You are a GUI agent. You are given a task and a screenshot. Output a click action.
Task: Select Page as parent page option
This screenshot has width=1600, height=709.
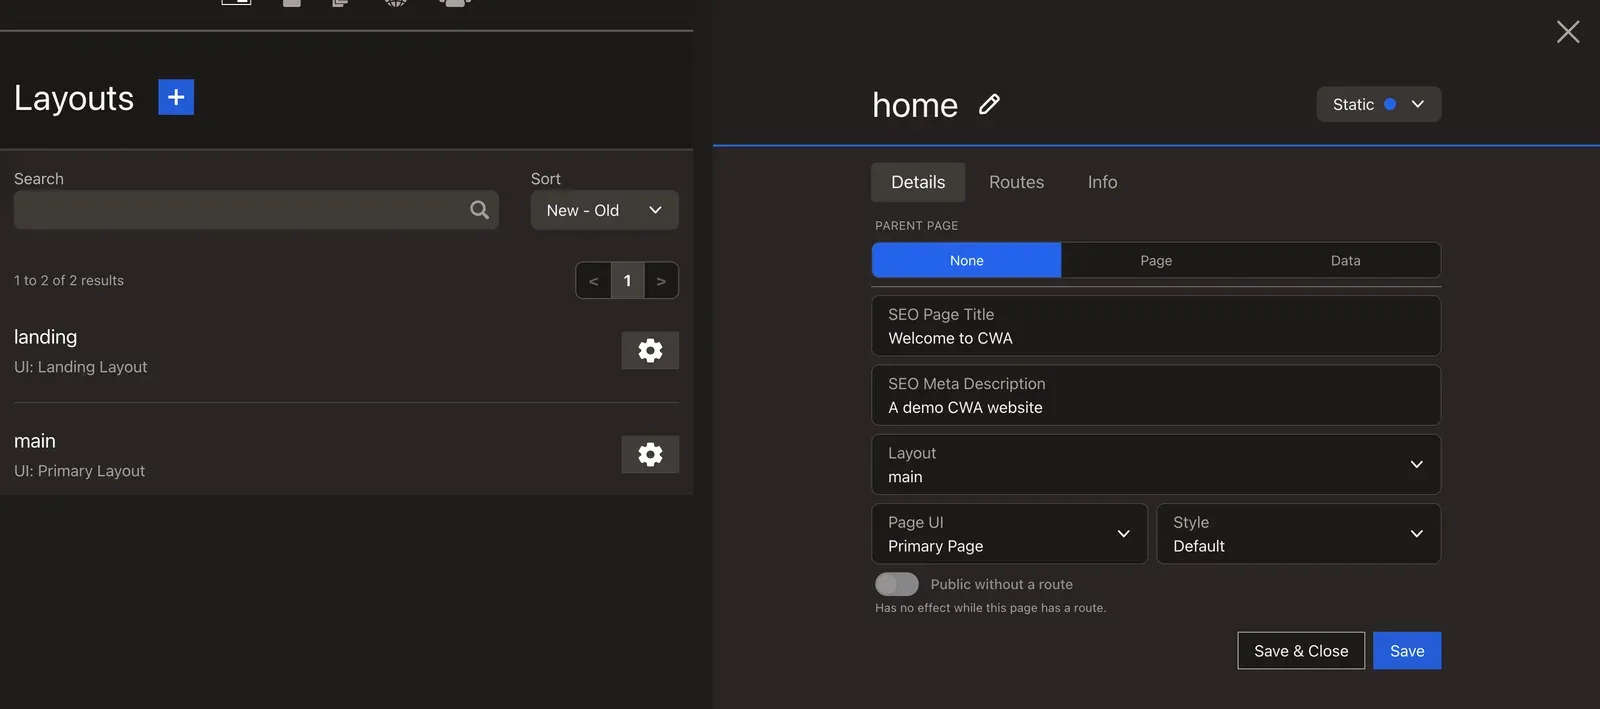coord(1156,260)
